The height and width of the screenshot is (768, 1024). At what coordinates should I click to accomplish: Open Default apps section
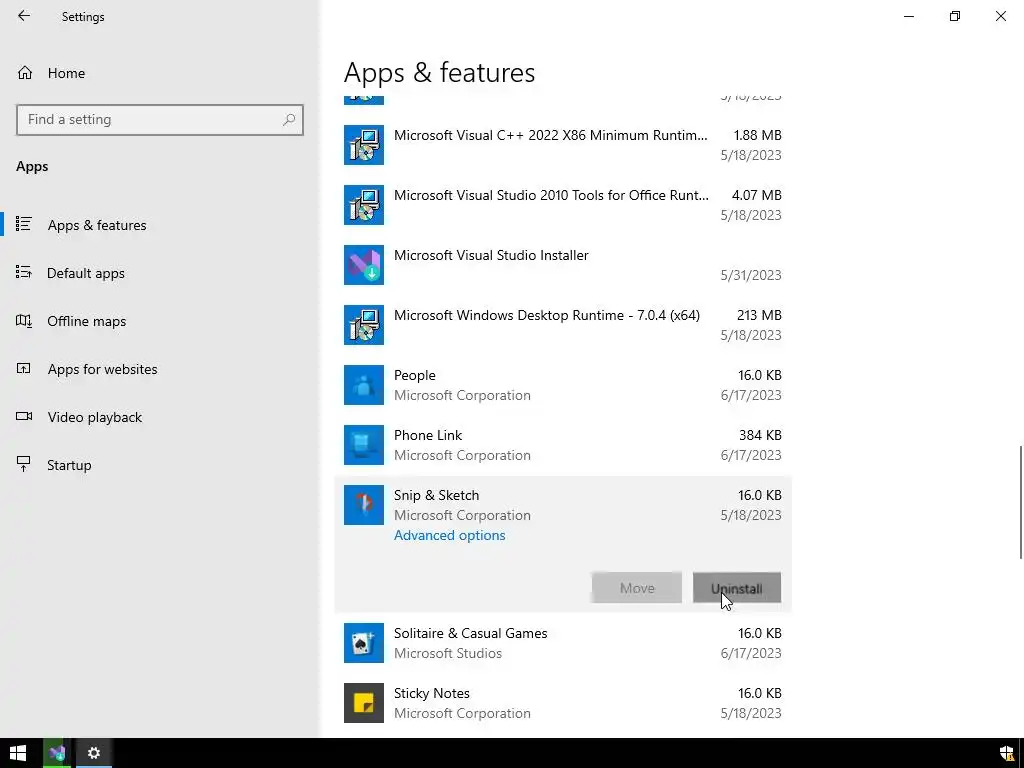click(x=160, y=273)
